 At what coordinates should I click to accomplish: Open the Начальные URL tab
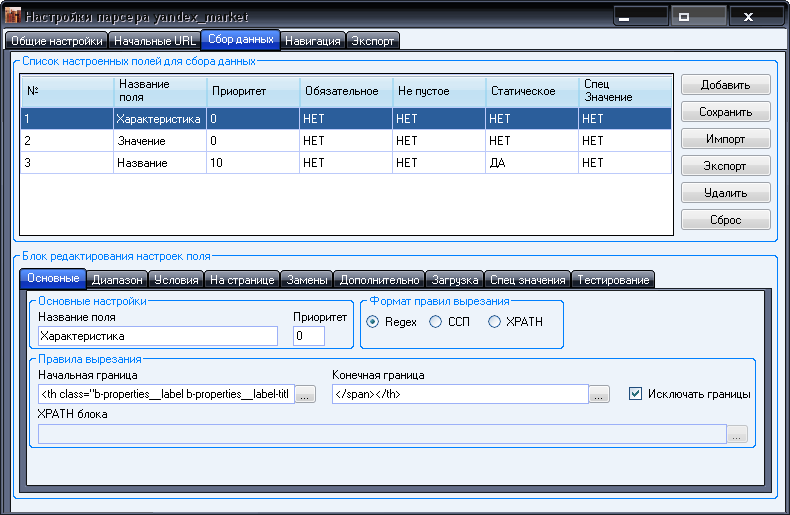154,41
